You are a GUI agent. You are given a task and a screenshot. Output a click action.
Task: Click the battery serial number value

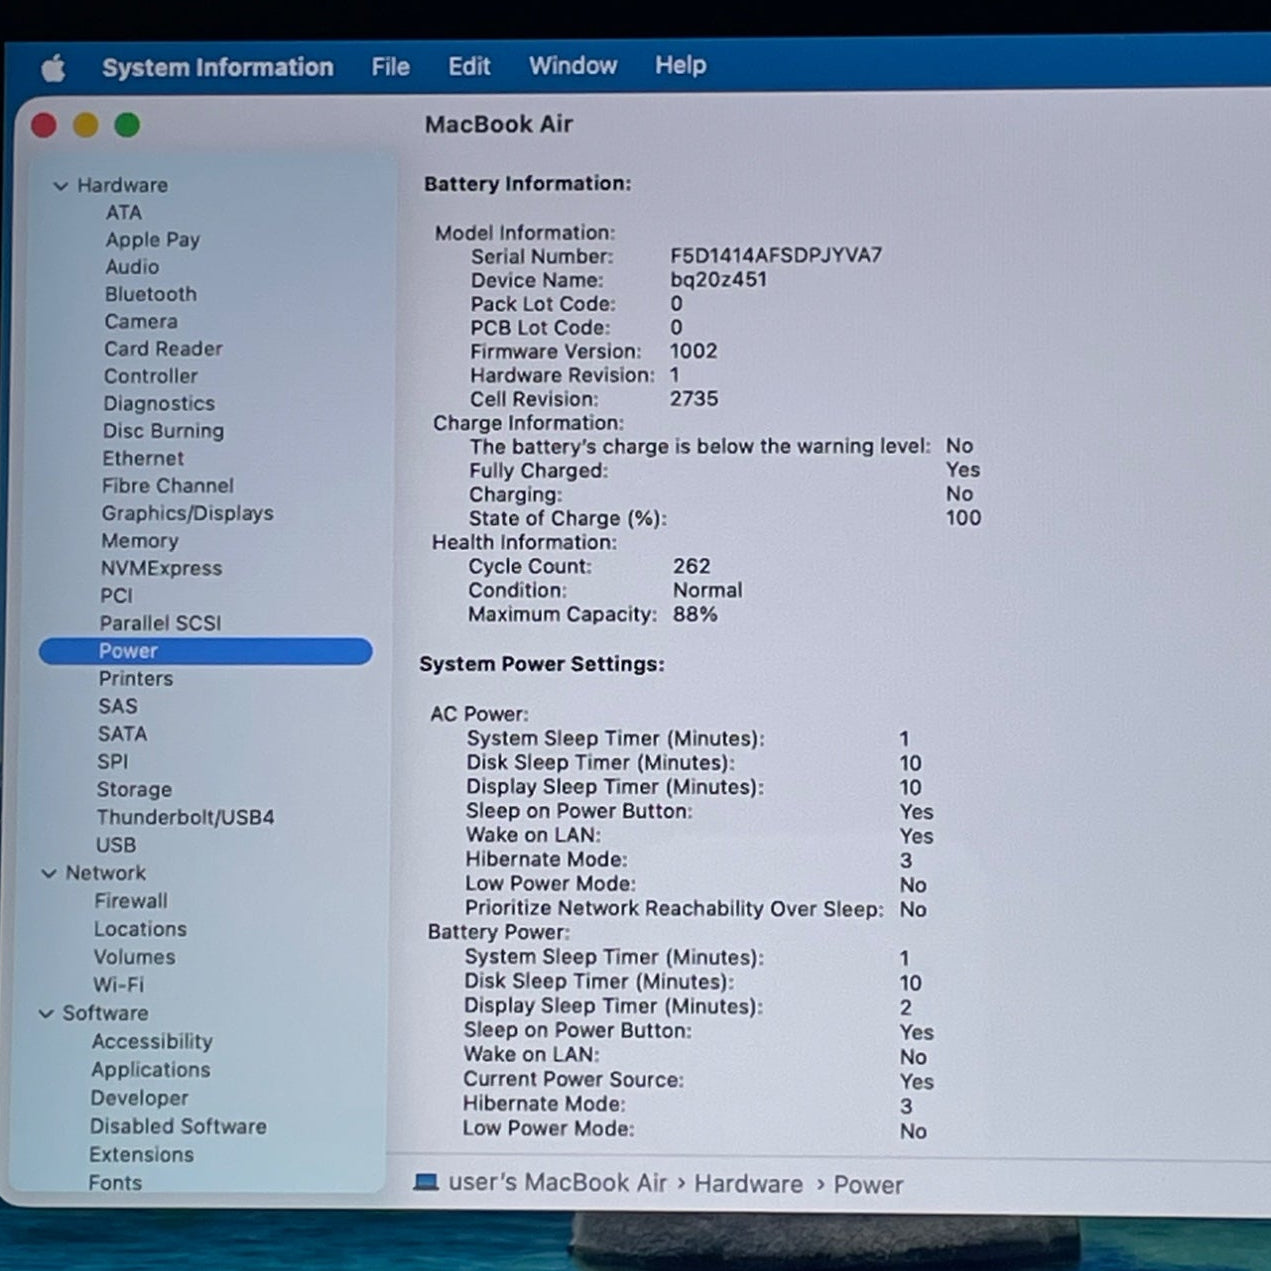[776, 255]
